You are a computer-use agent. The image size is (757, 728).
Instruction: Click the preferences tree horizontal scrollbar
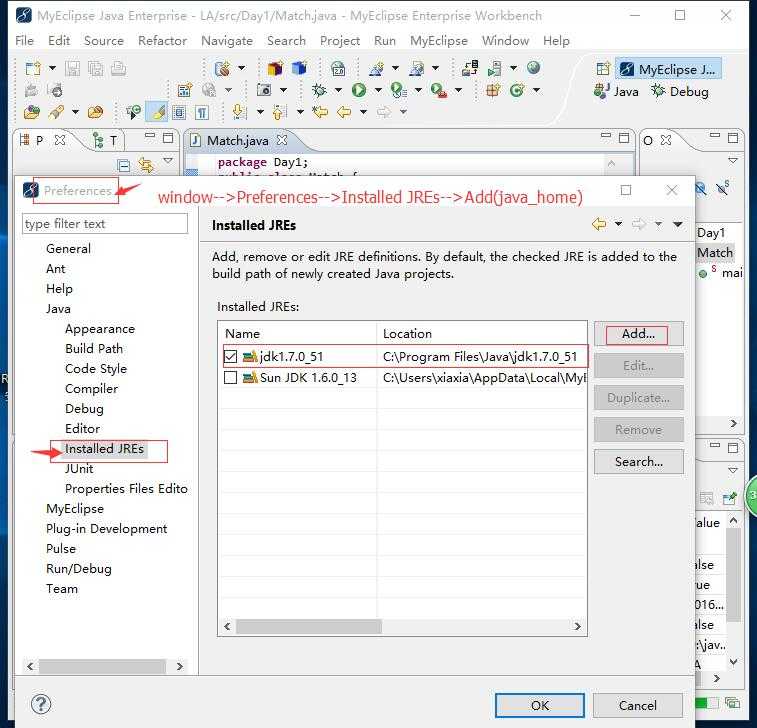pyautogui.click(x=102, y=667)
